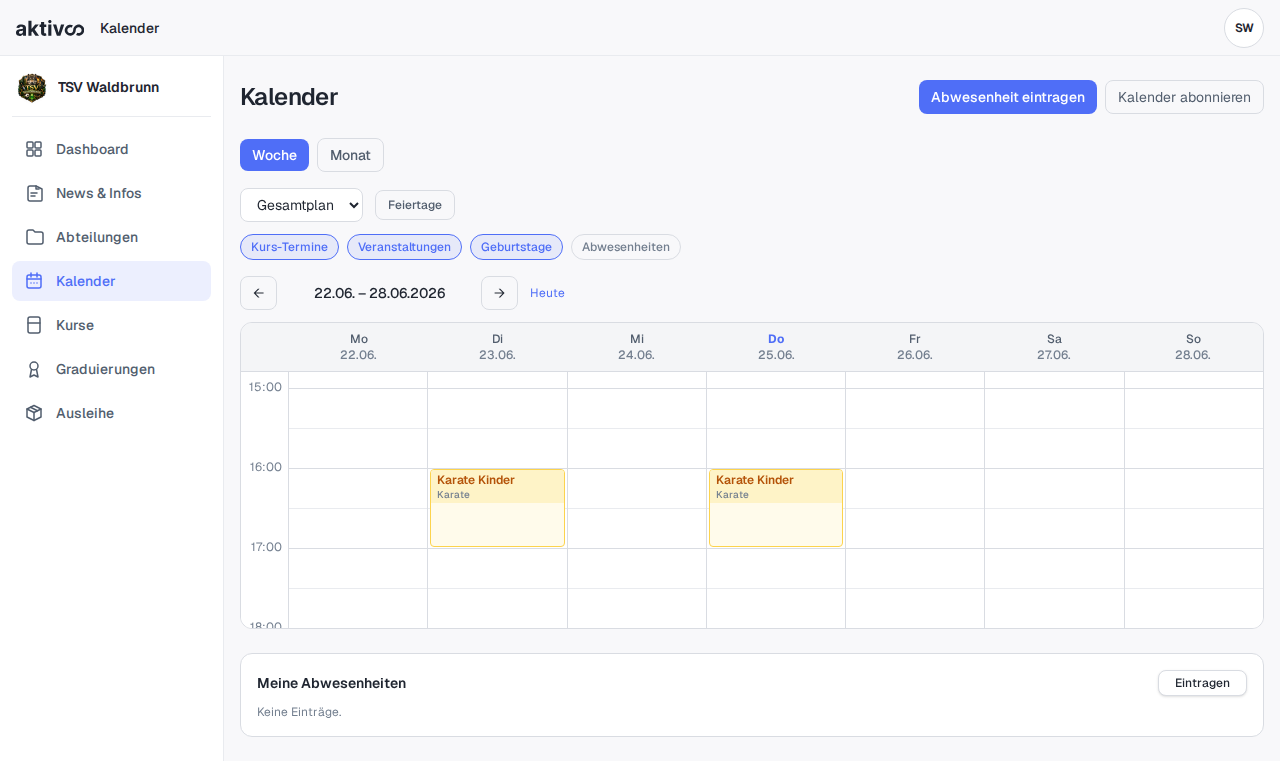Click the Abteilungen folder icon
1280x761 pixels.
(34, 237)
